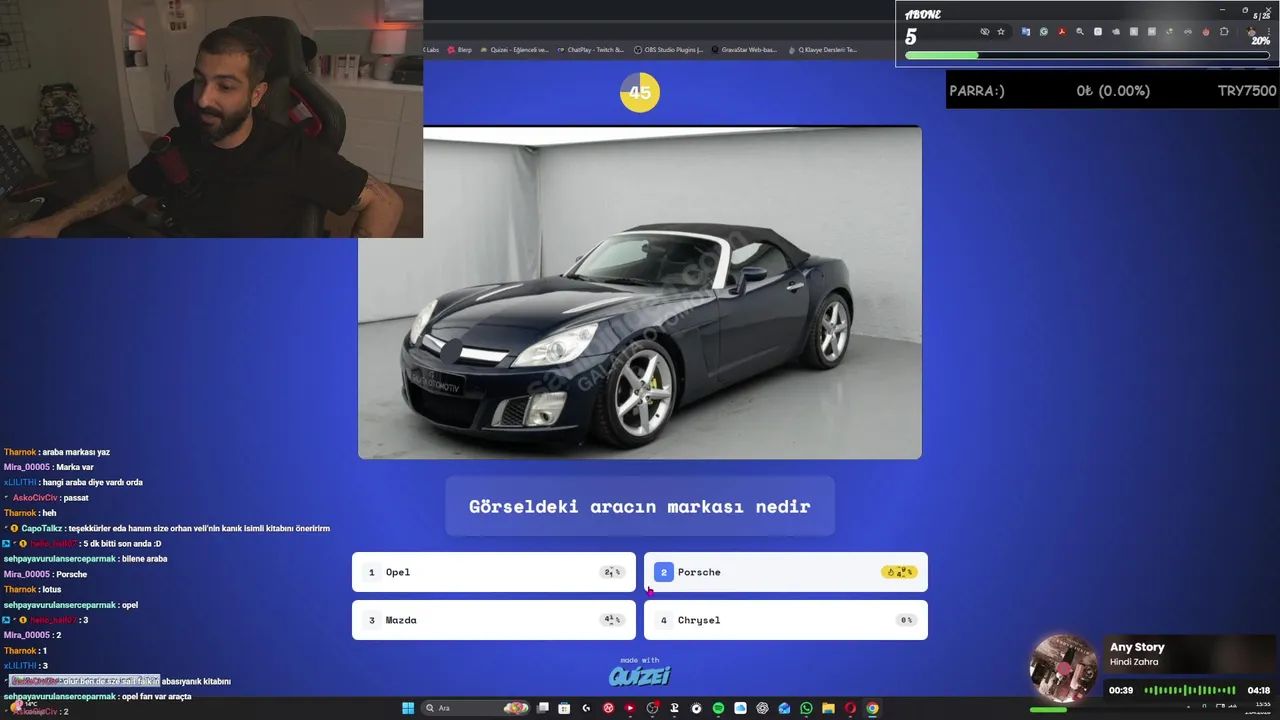Click the Abone goal progress bar
This screenshot has width=1280, height=720.
pyautogui.click(x=1087, y=55)
